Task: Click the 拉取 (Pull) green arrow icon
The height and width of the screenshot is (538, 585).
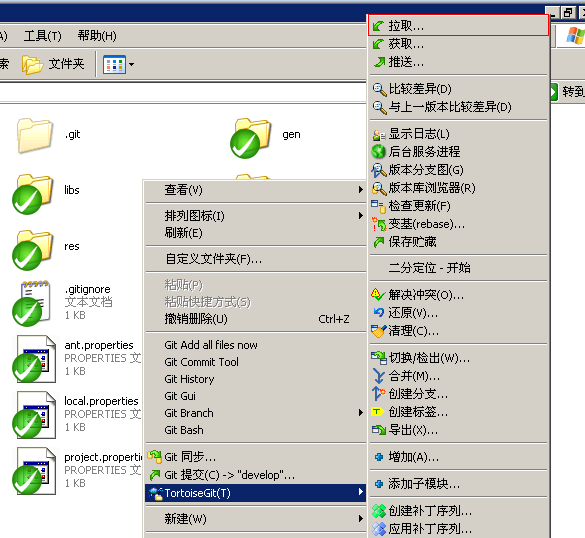Action: pos(378,26)
